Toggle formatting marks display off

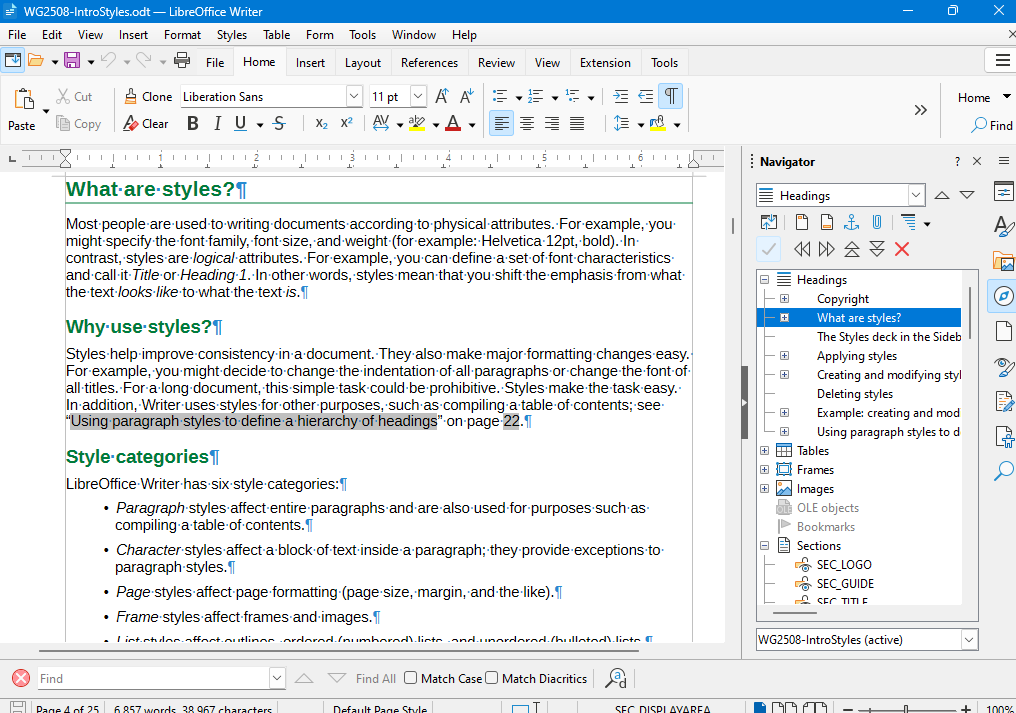pos(670,96)
